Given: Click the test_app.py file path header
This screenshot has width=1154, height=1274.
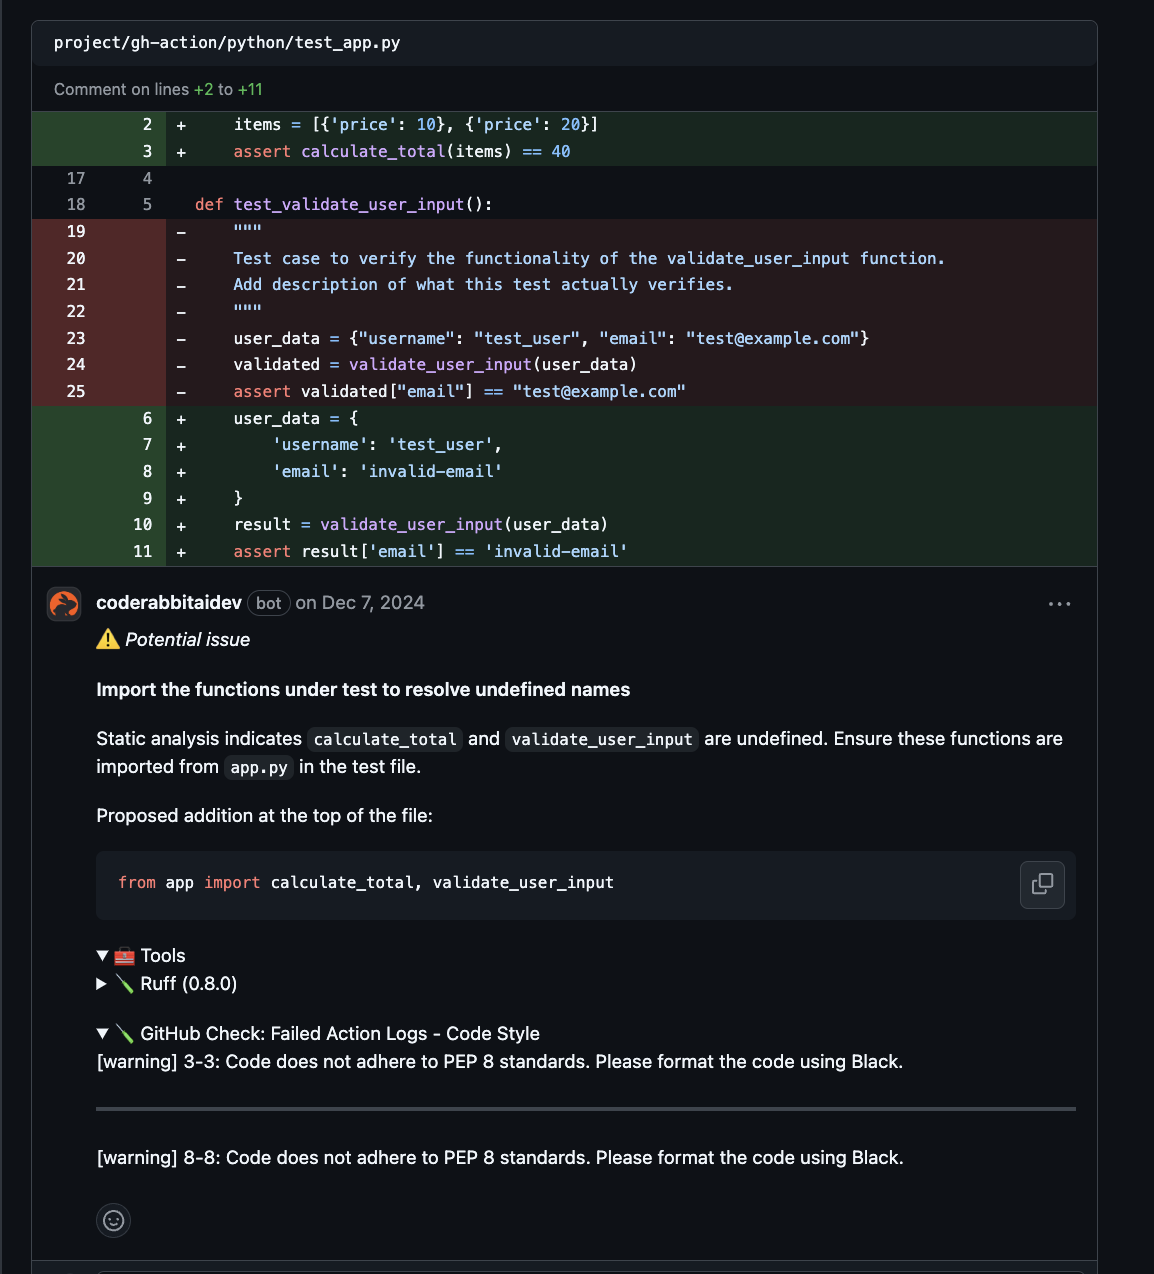Looking at the screenshot, I should tap(226, 42).
